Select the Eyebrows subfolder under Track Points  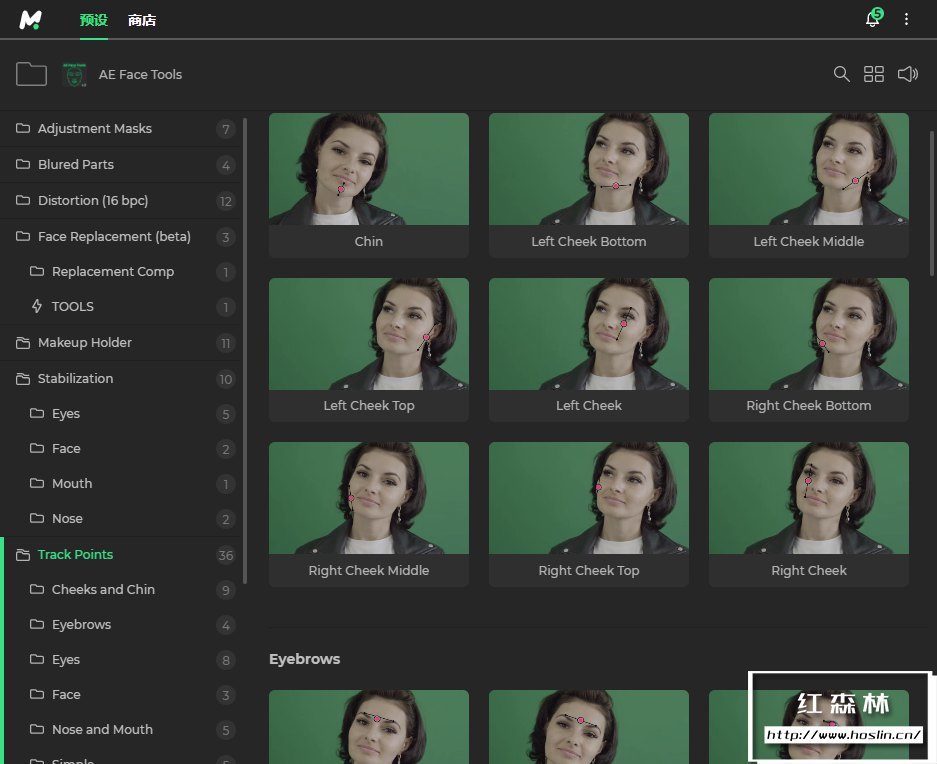[x=81, y=625]
